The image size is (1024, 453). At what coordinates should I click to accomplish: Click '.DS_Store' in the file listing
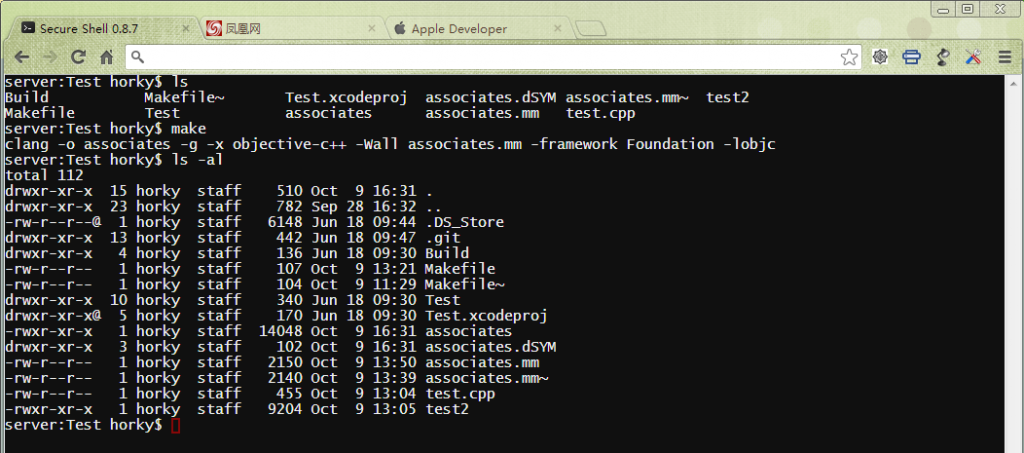pos(464,223)
